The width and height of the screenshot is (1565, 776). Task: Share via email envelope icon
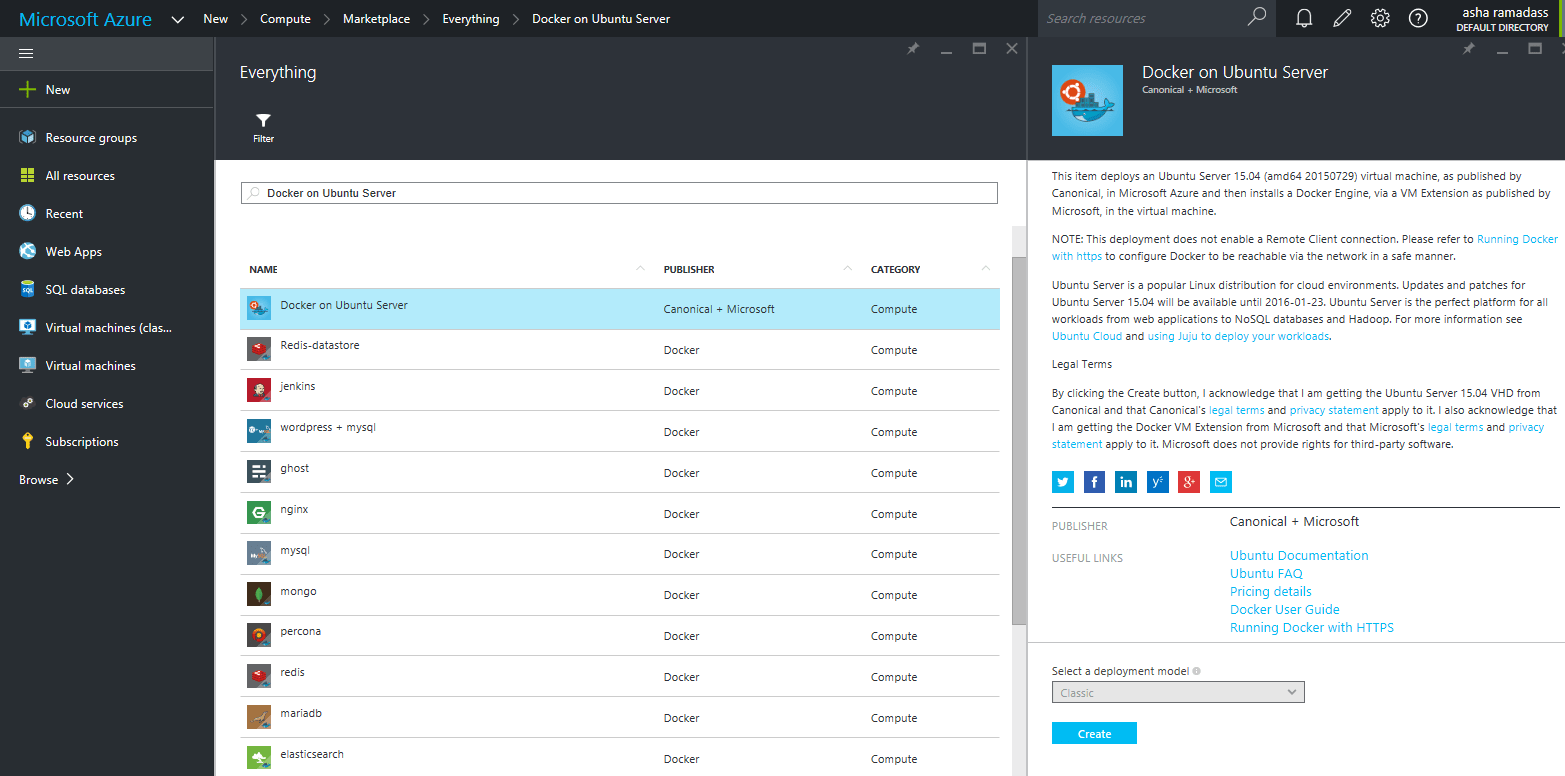[x=1220, y=483]
